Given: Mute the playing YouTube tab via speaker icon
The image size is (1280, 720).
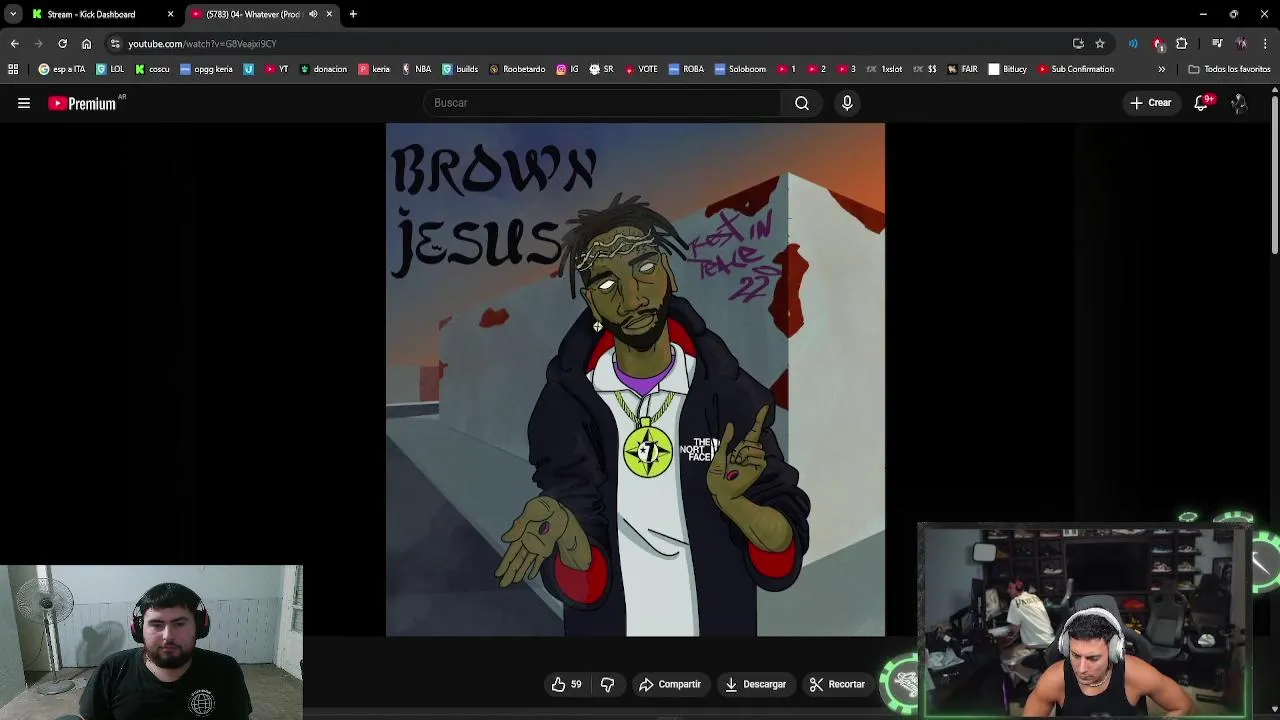Looking at the screenshot, I should pos(313,14).
